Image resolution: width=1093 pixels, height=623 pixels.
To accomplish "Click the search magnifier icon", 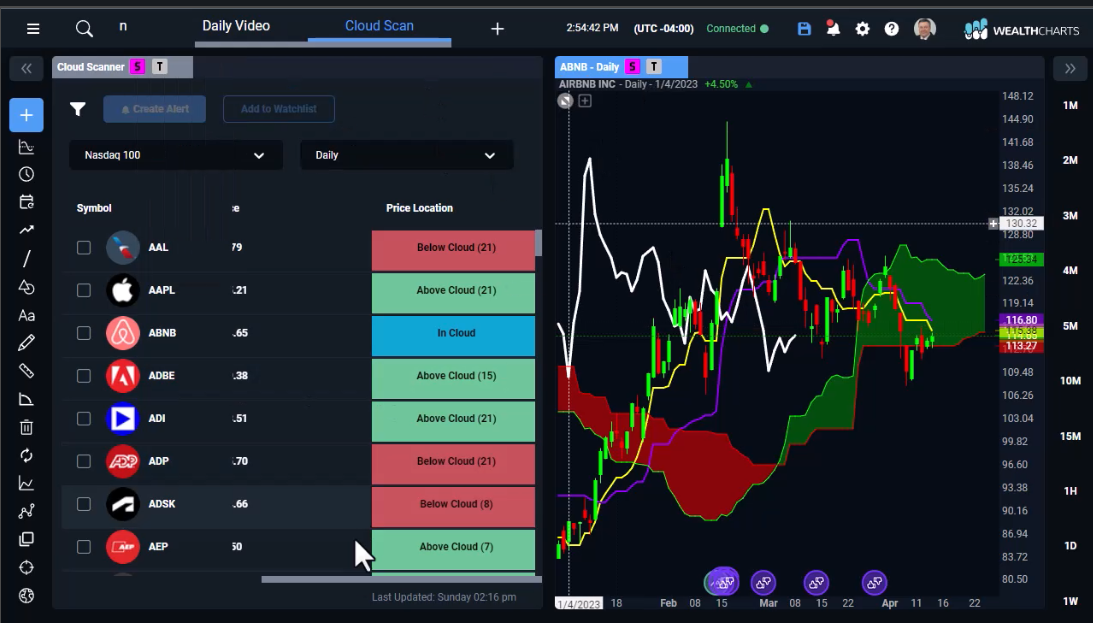I will pos(84,29).
